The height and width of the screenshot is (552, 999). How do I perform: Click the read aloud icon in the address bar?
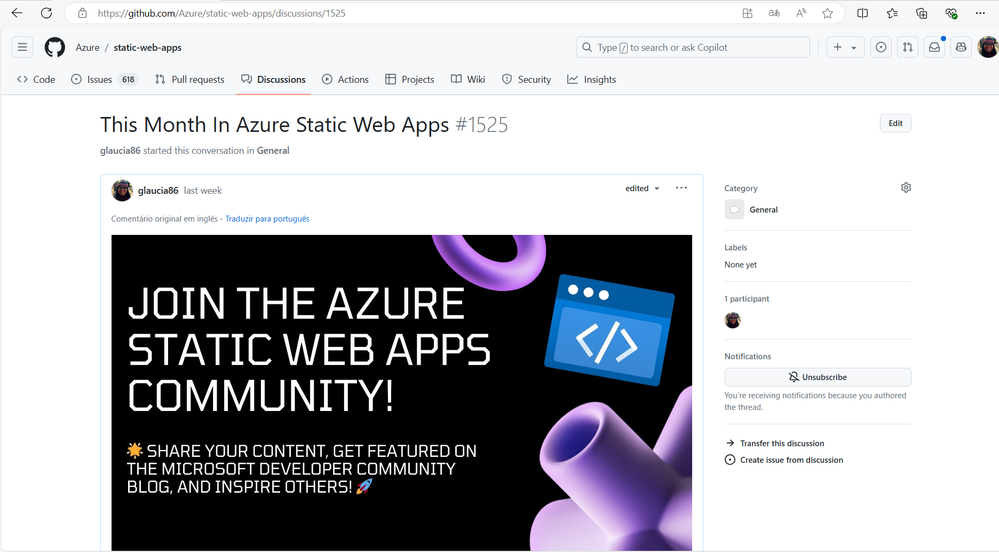[801, 13]
